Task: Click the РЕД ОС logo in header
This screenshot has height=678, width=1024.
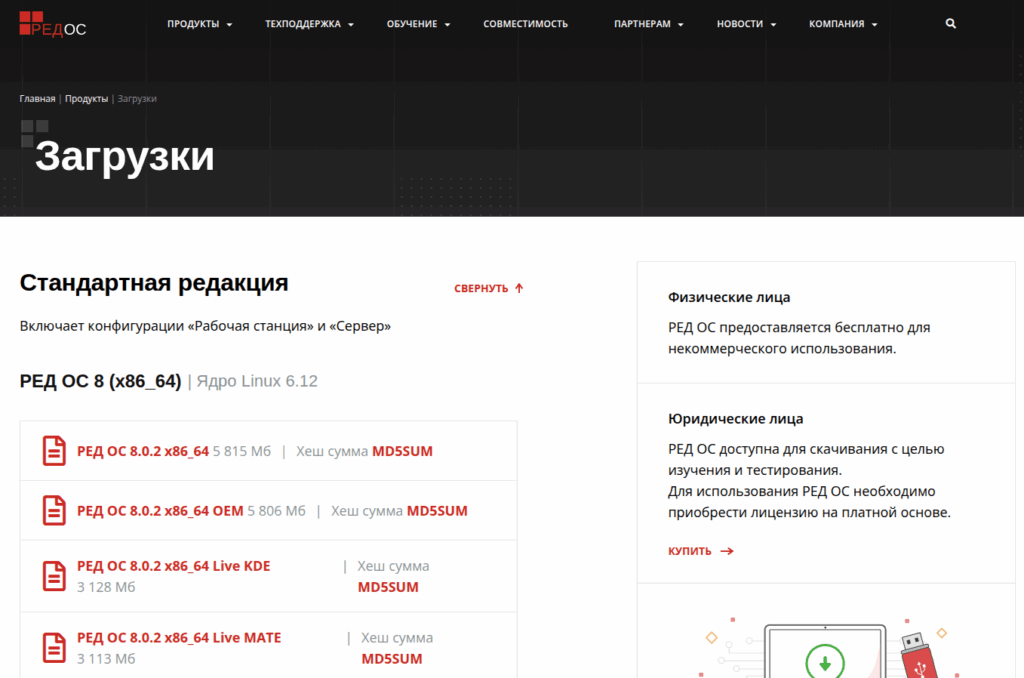Action: (50, 26)
